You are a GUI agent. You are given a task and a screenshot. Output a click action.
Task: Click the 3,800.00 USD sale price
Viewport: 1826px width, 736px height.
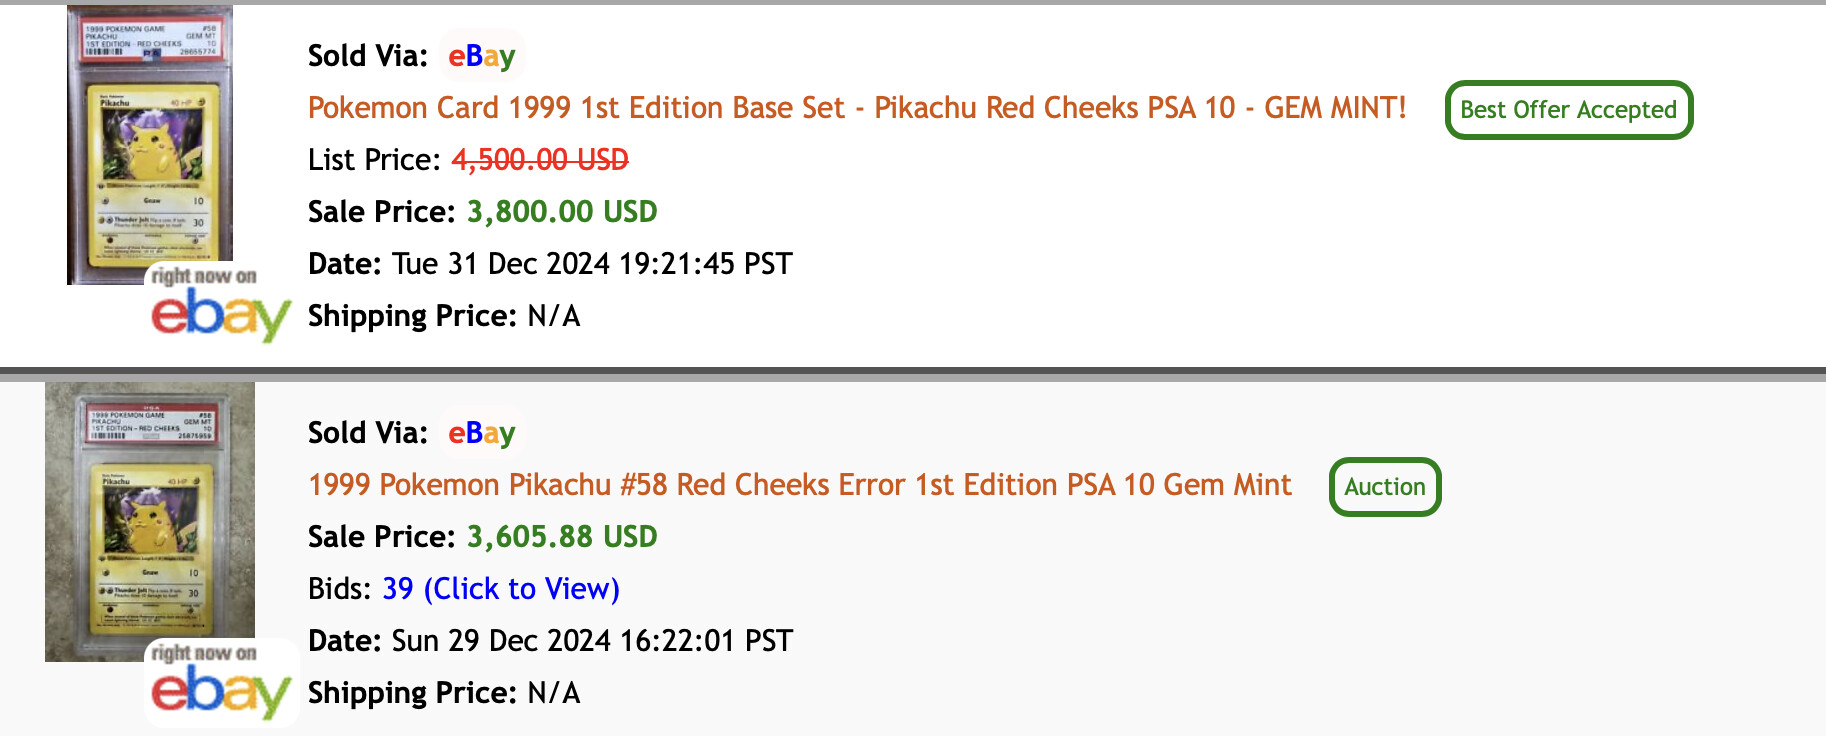pyautogui.click(x=562, y=212)
